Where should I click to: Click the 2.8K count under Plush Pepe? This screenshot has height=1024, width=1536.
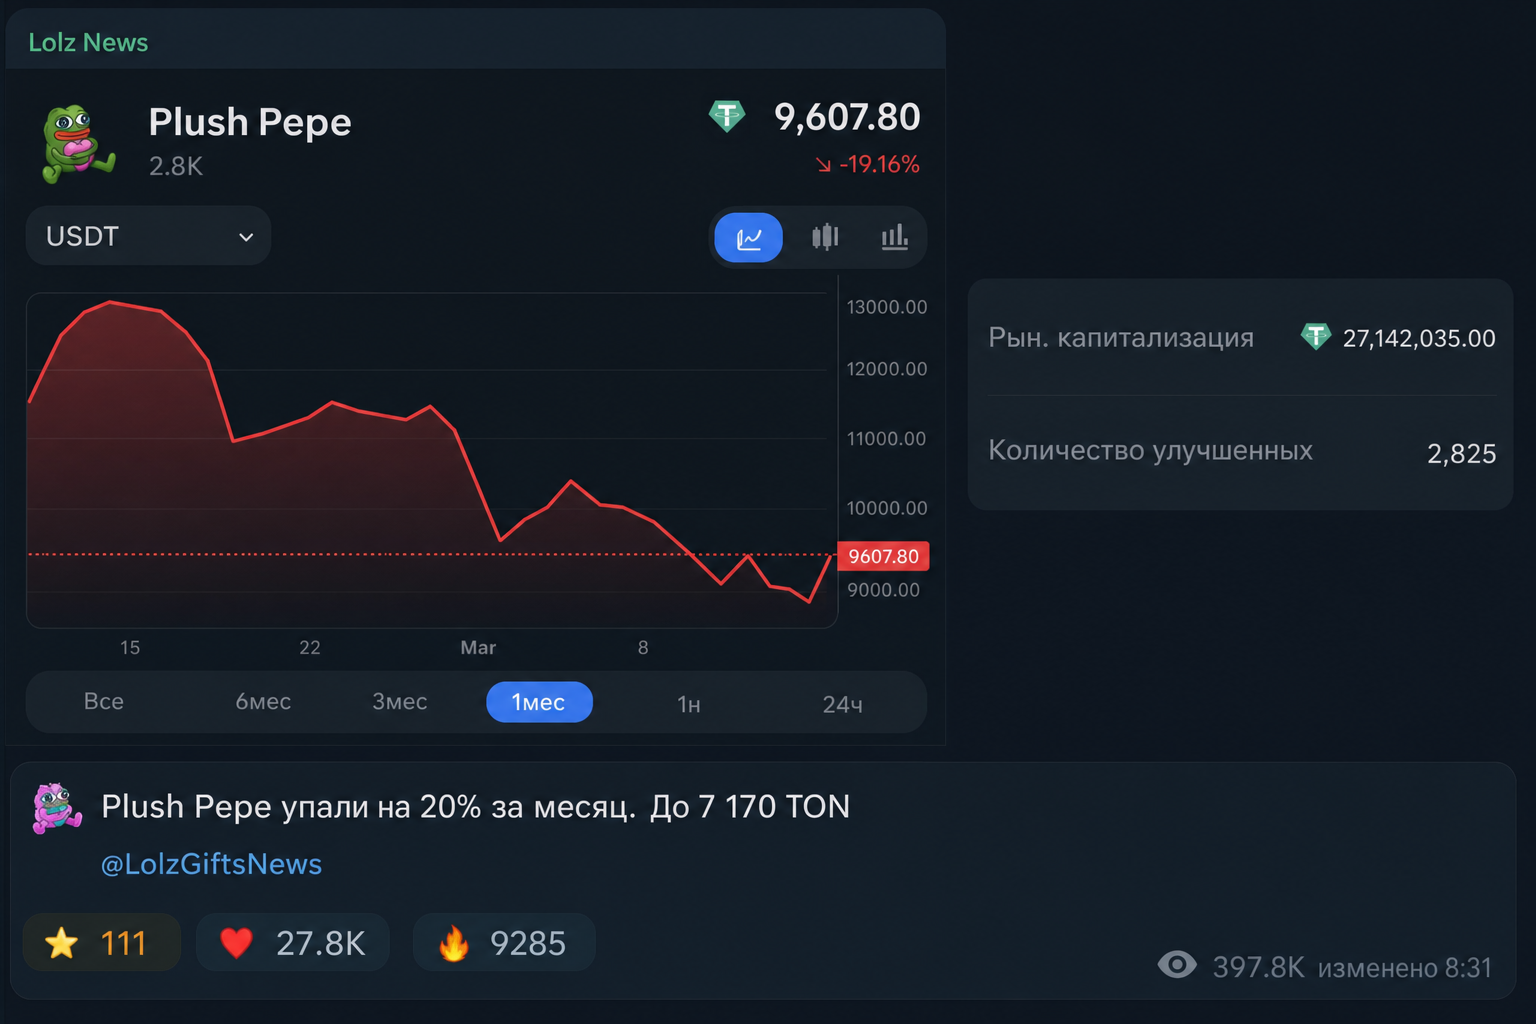[x=176, y=166]
